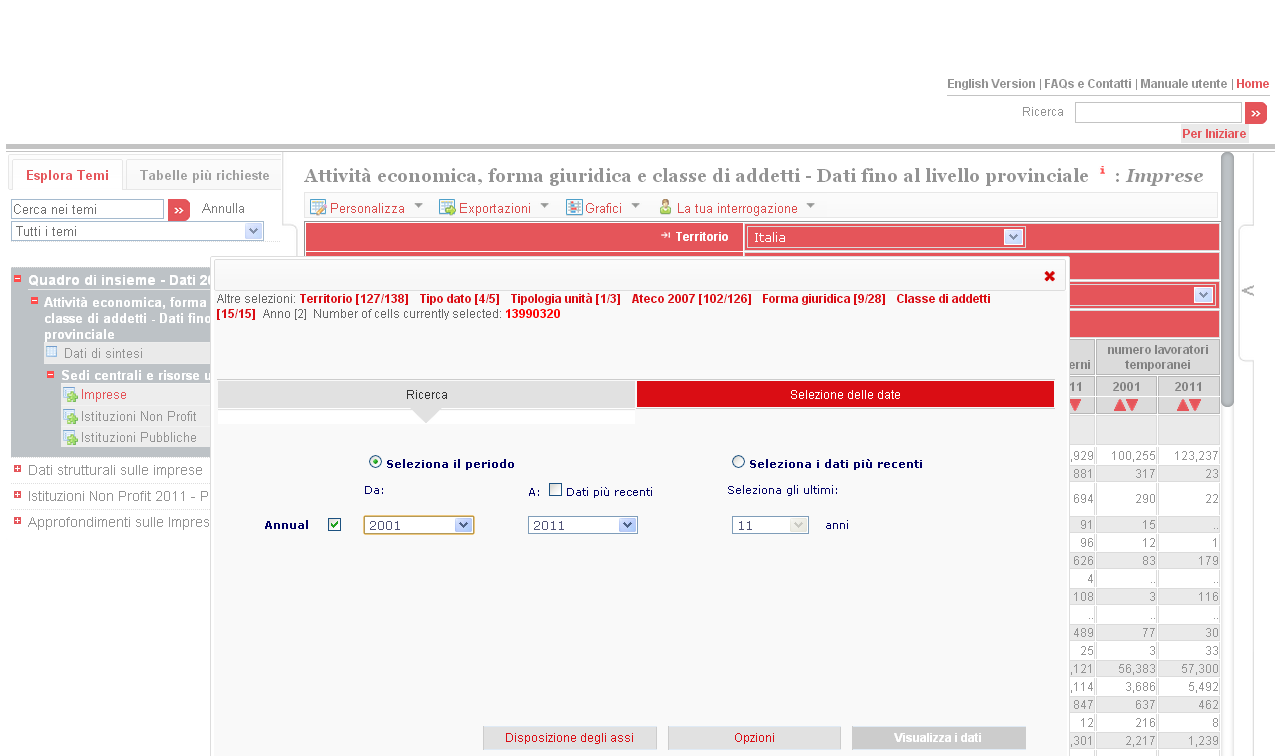
Task: Click the sort arrows under the last 2011 column
Action: coord(1189,405)
